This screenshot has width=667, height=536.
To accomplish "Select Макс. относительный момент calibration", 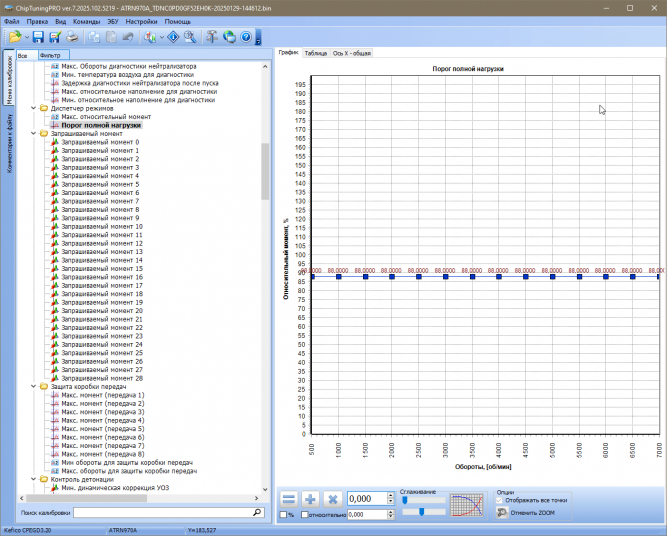I will point(106,117).
